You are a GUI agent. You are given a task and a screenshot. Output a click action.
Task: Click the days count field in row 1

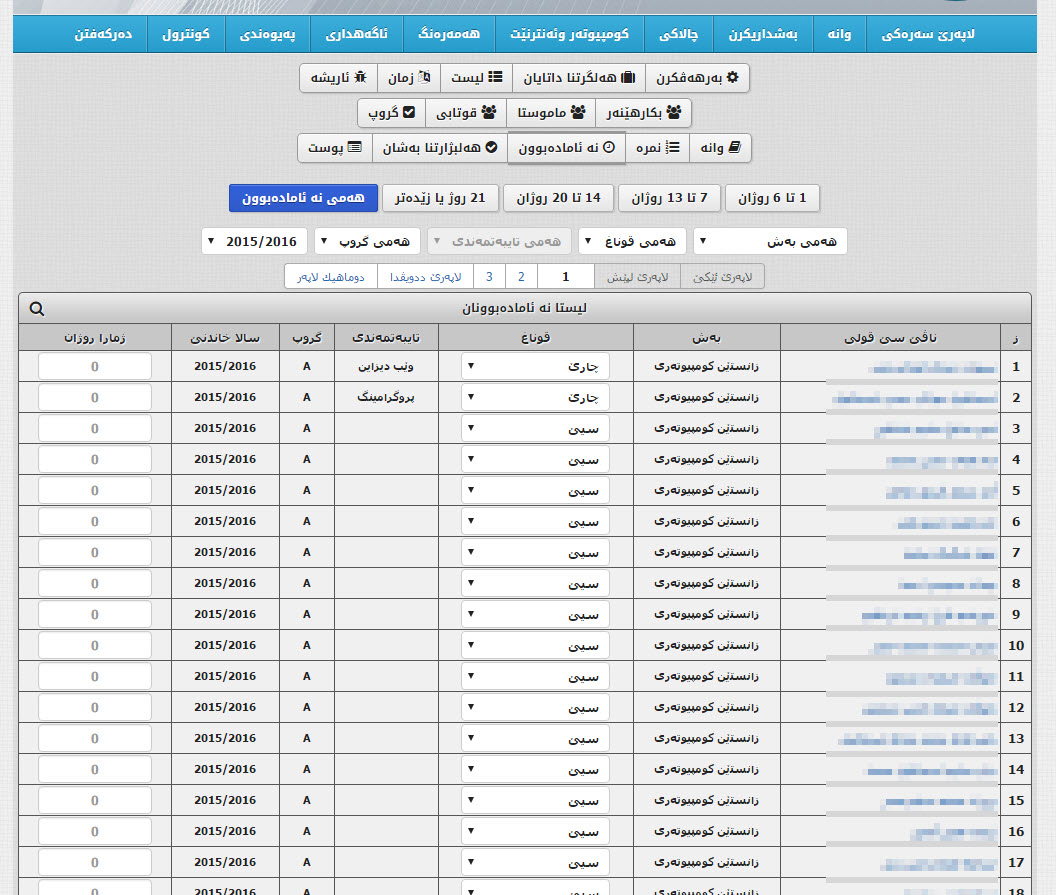pos(95,367)
